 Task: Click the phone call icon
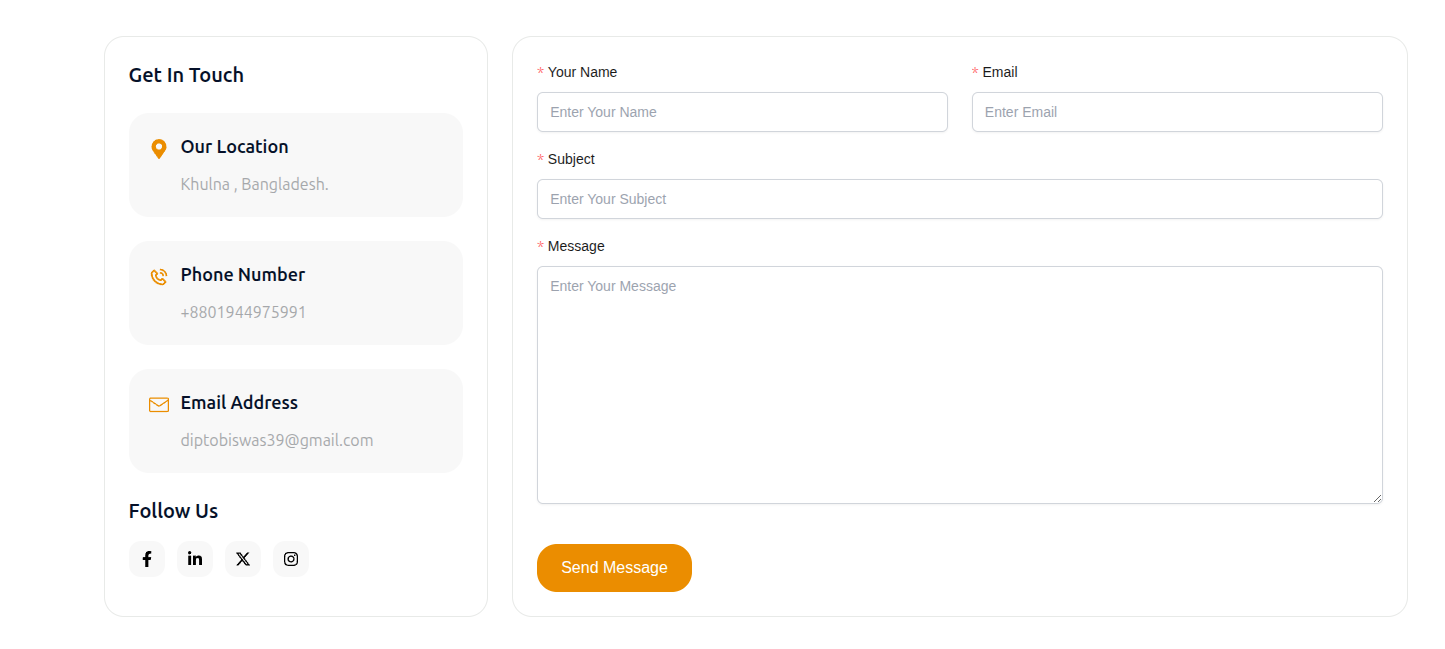pos(158,277)
